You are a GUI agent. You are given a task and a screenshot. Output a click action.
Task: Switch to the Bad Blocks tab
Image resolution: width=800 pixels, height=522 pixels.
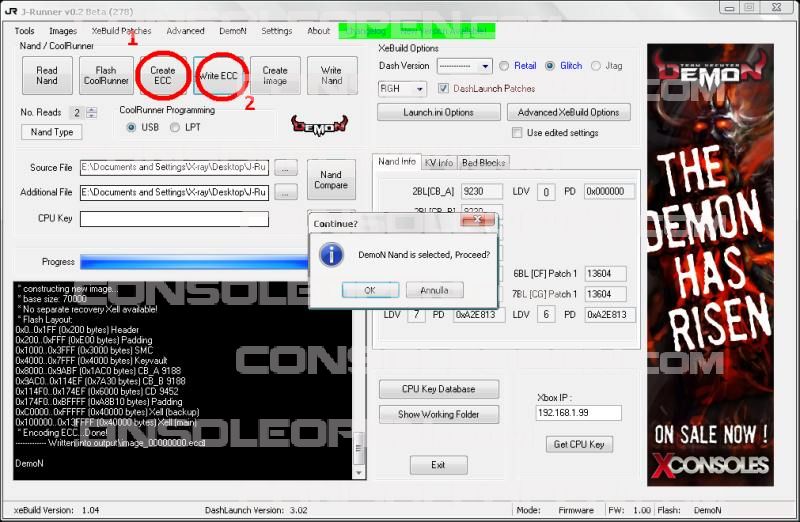pyautogui.click(x=483, y=162)
